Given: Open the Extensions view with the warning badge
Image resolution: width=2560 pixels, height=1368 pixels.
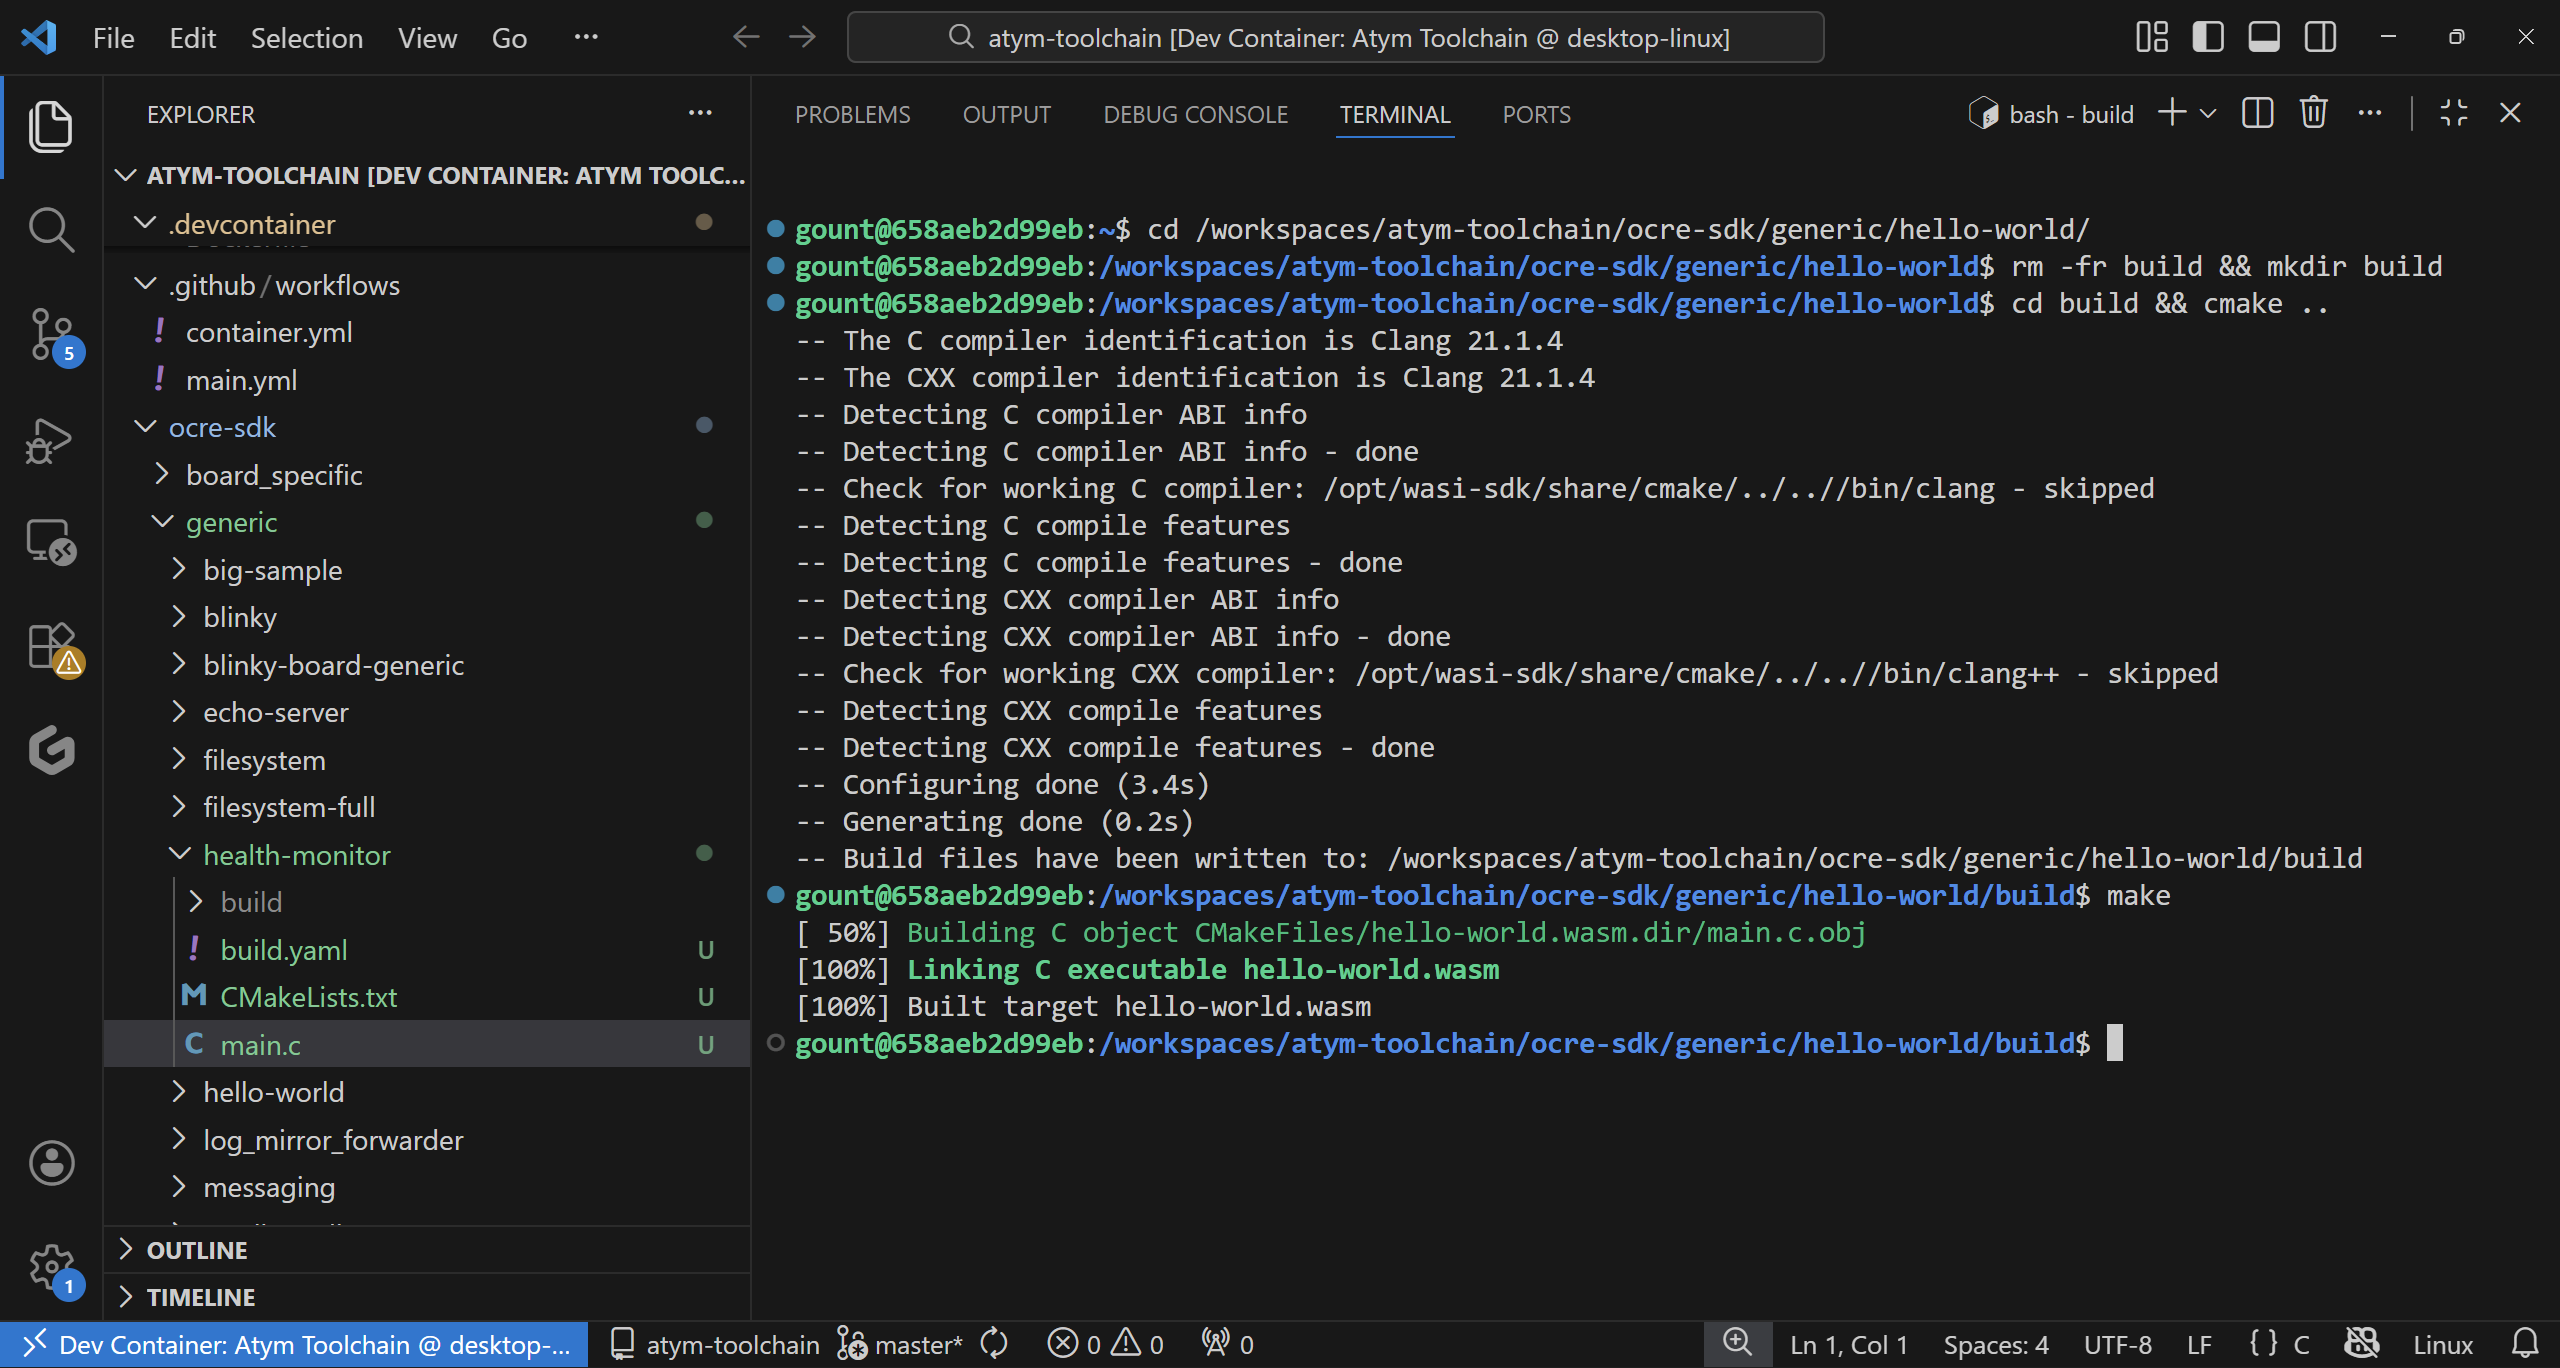Looking at the screenshot, I should point(50,645).
